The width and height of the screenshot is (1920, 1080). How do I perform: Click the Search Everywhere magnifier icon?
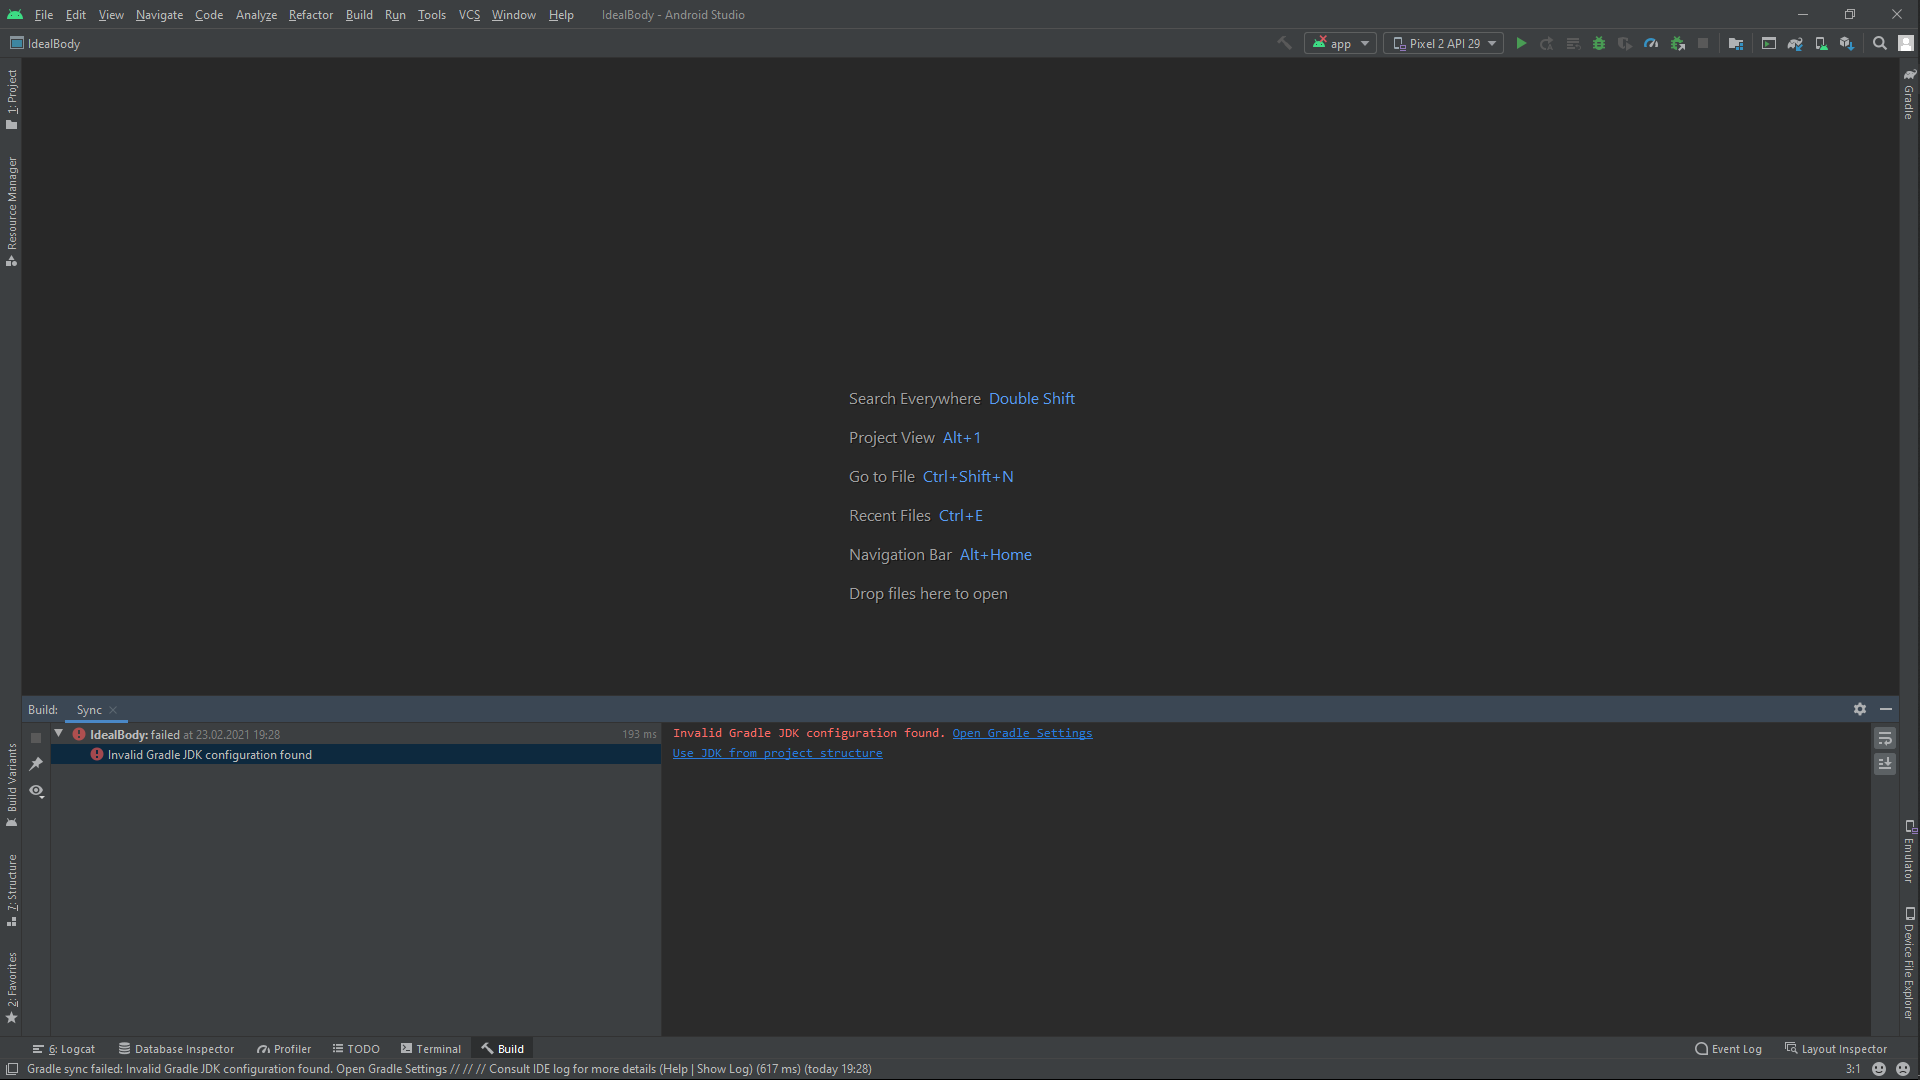coord(1880,43)
